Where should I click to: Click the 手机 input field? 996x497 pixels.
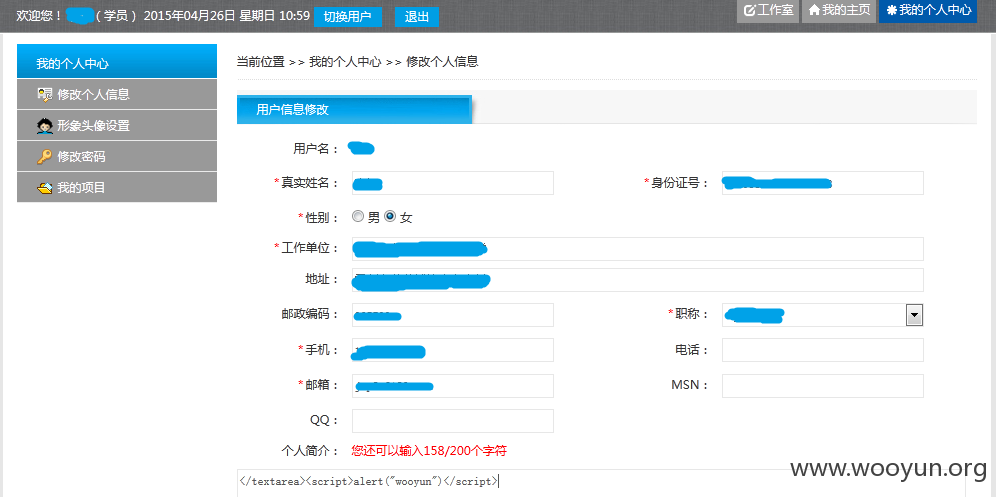click(x=453, y=350)
